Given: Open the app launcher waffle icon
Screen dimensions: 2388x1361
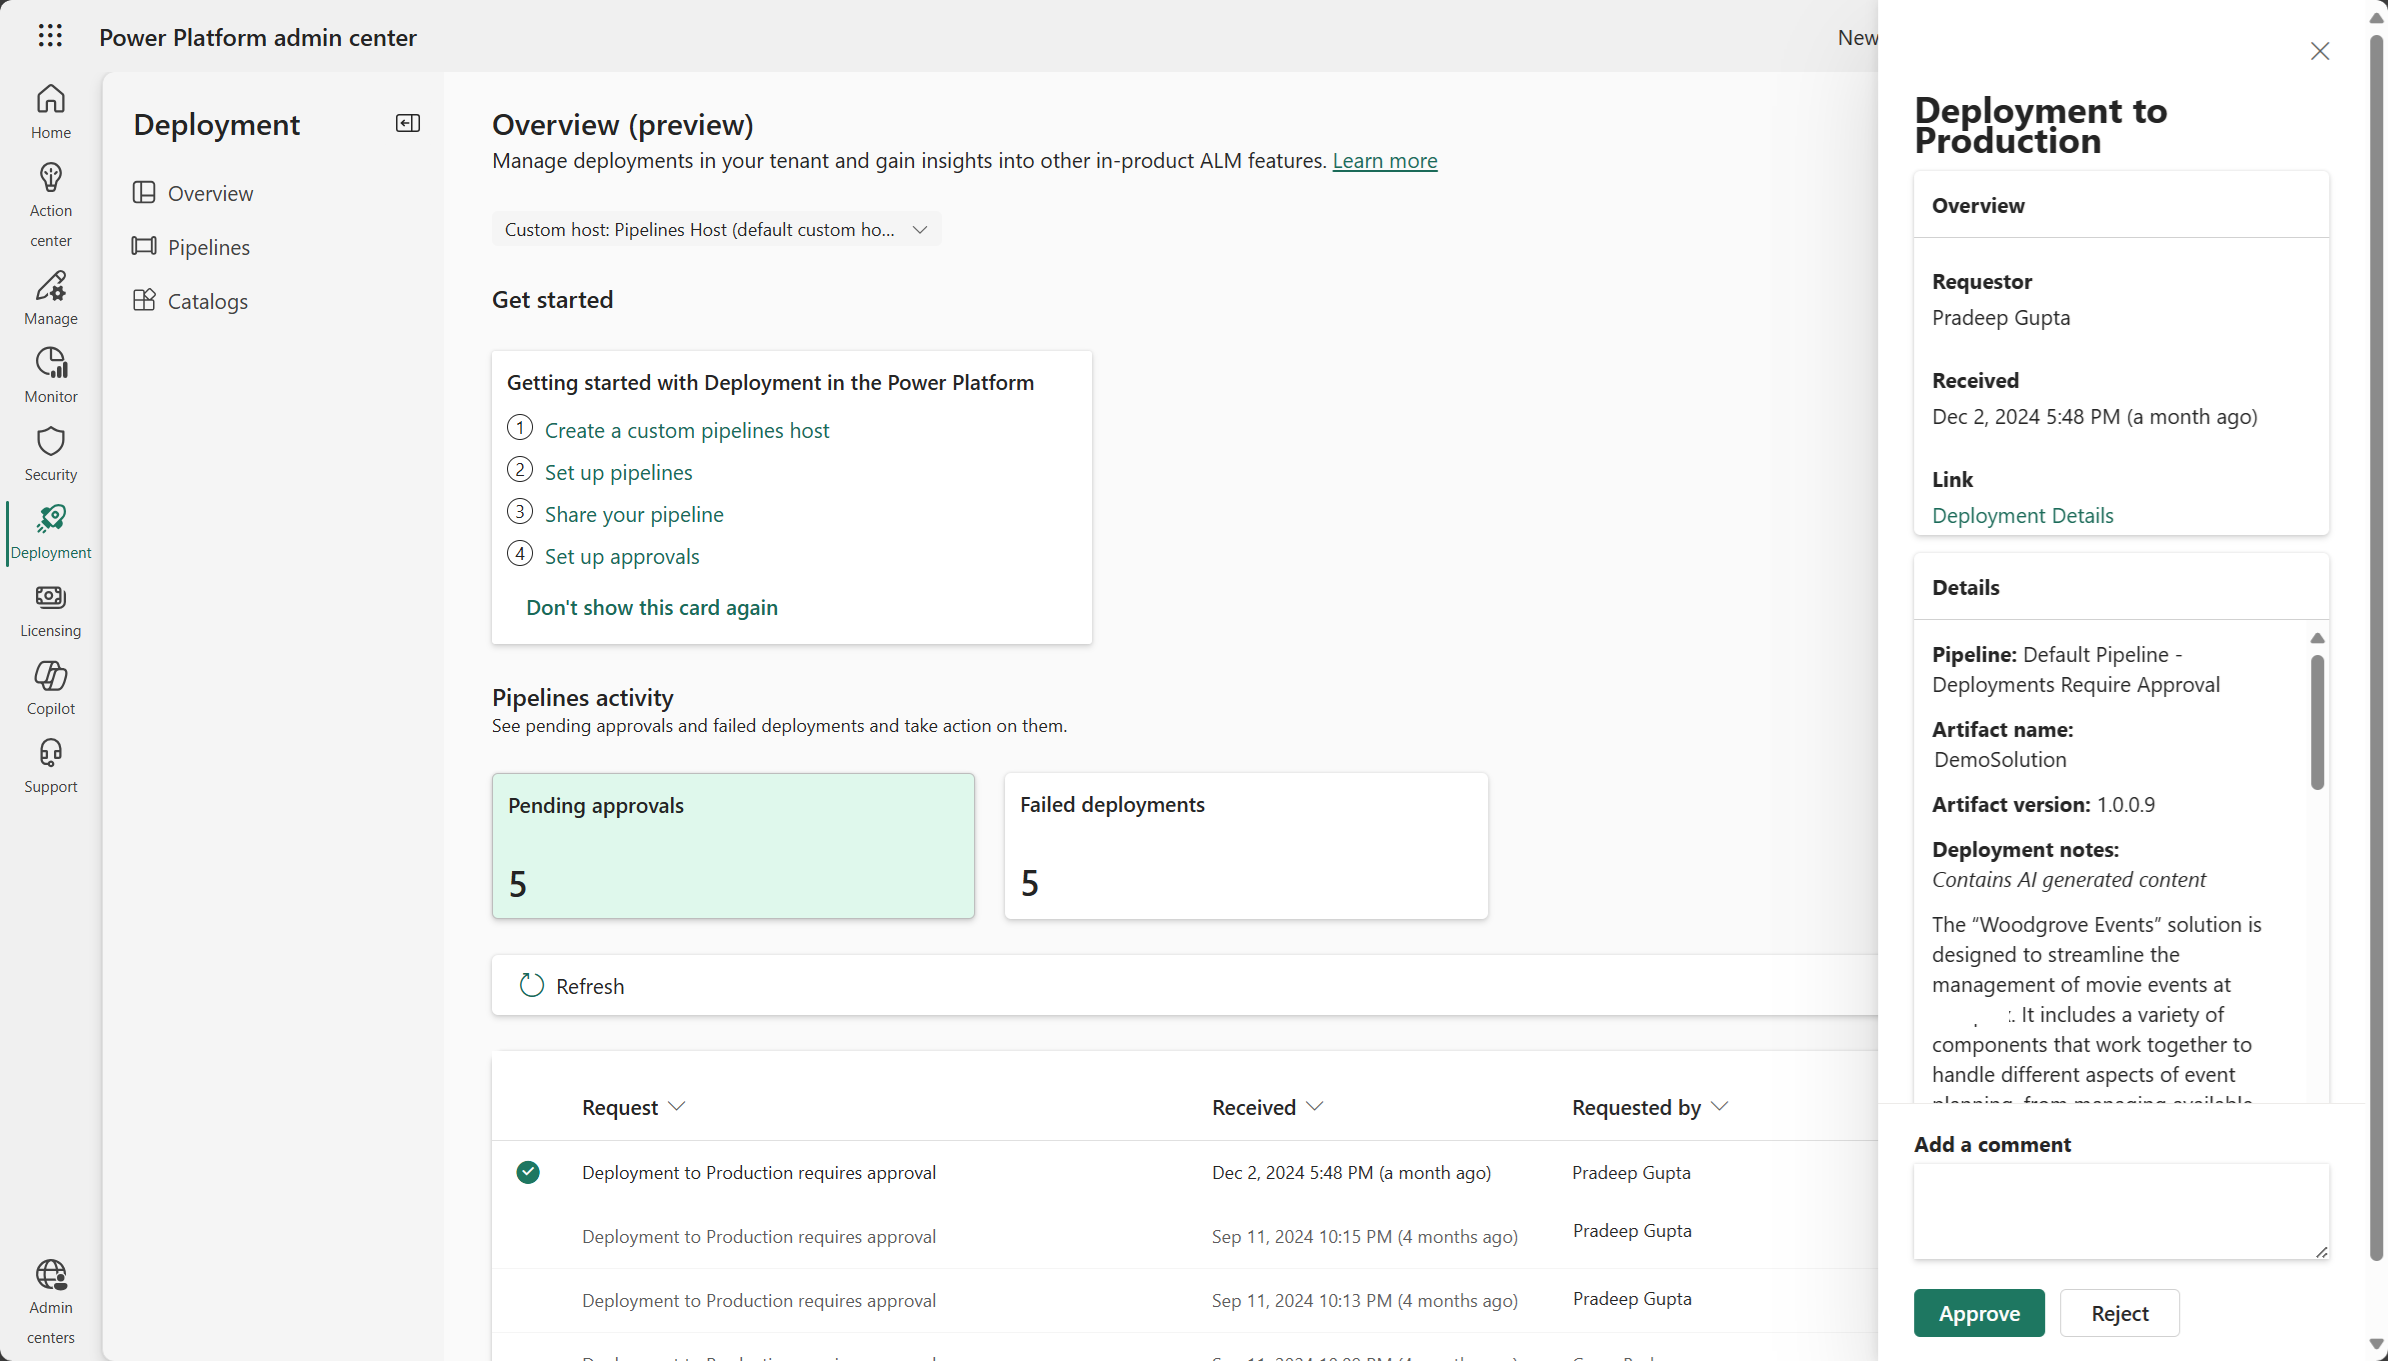Looking at the screenshot, I should click(50, 36).
